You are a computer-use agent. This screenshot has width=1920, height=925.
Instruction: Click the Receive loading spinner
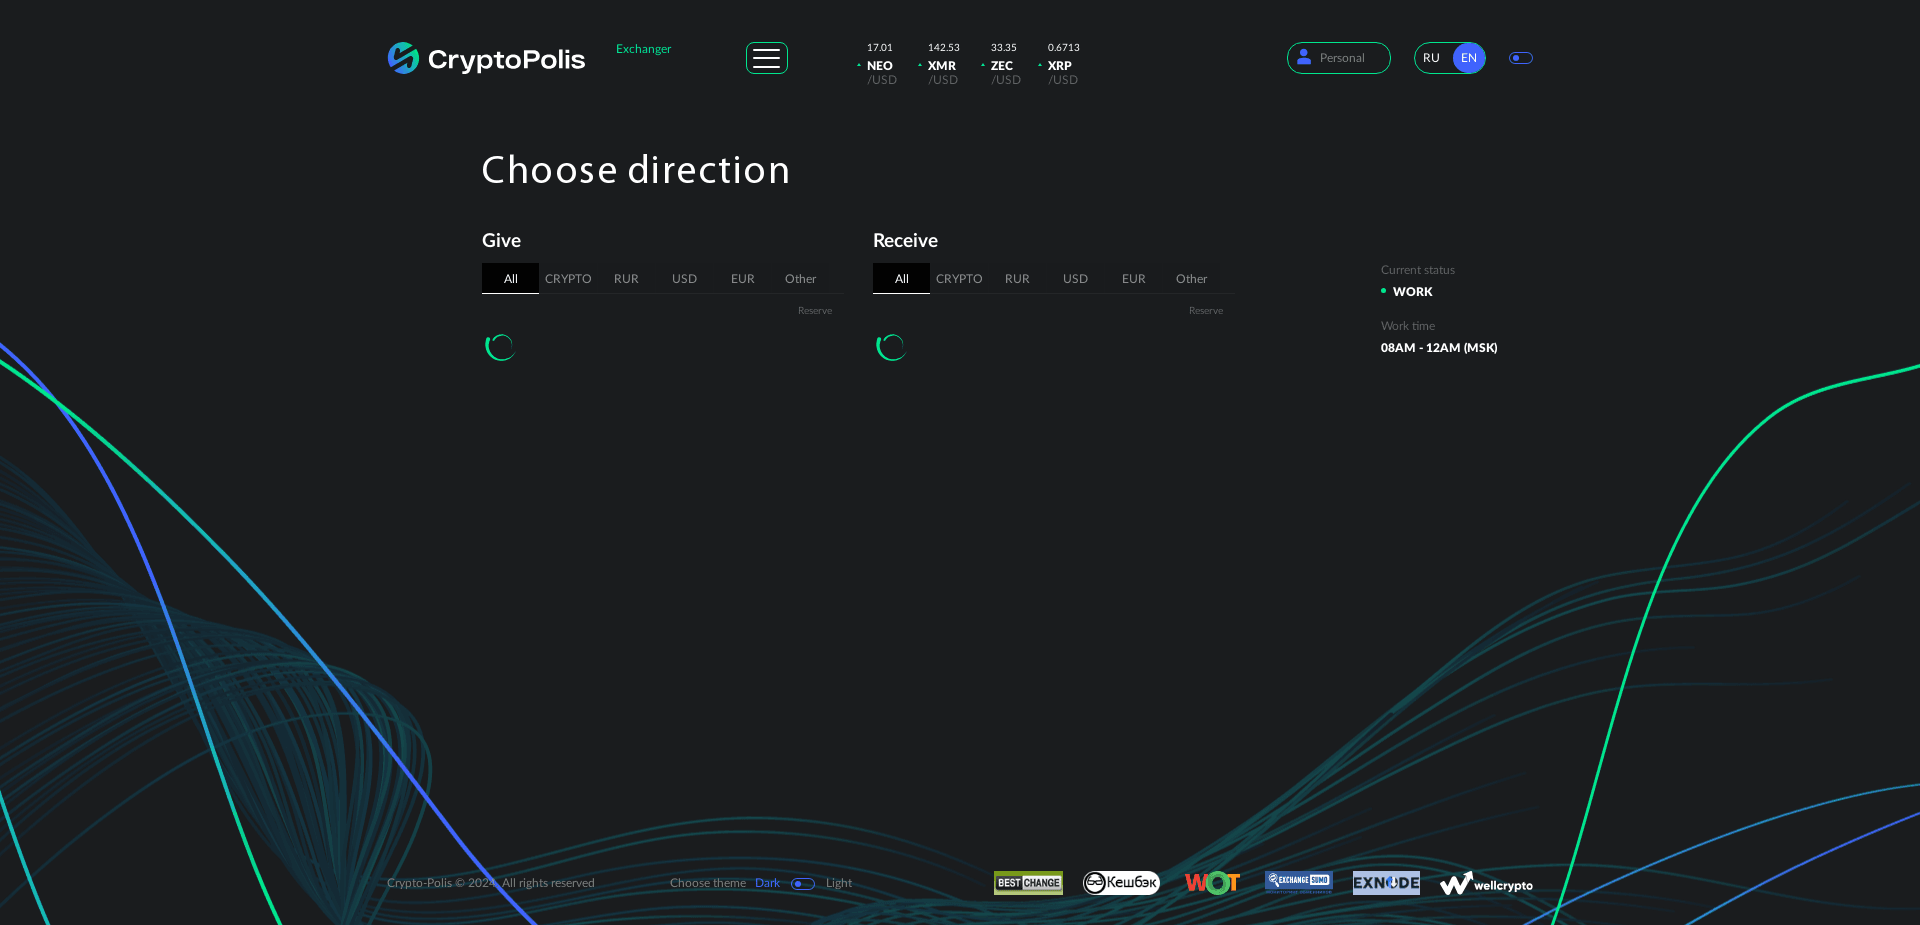[891, 347]
